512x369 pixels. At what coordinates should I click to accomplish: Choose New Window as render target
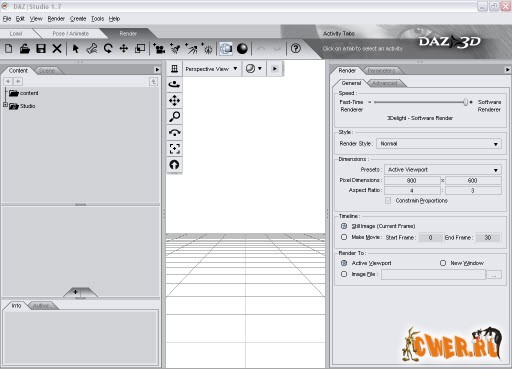point(443,263)
